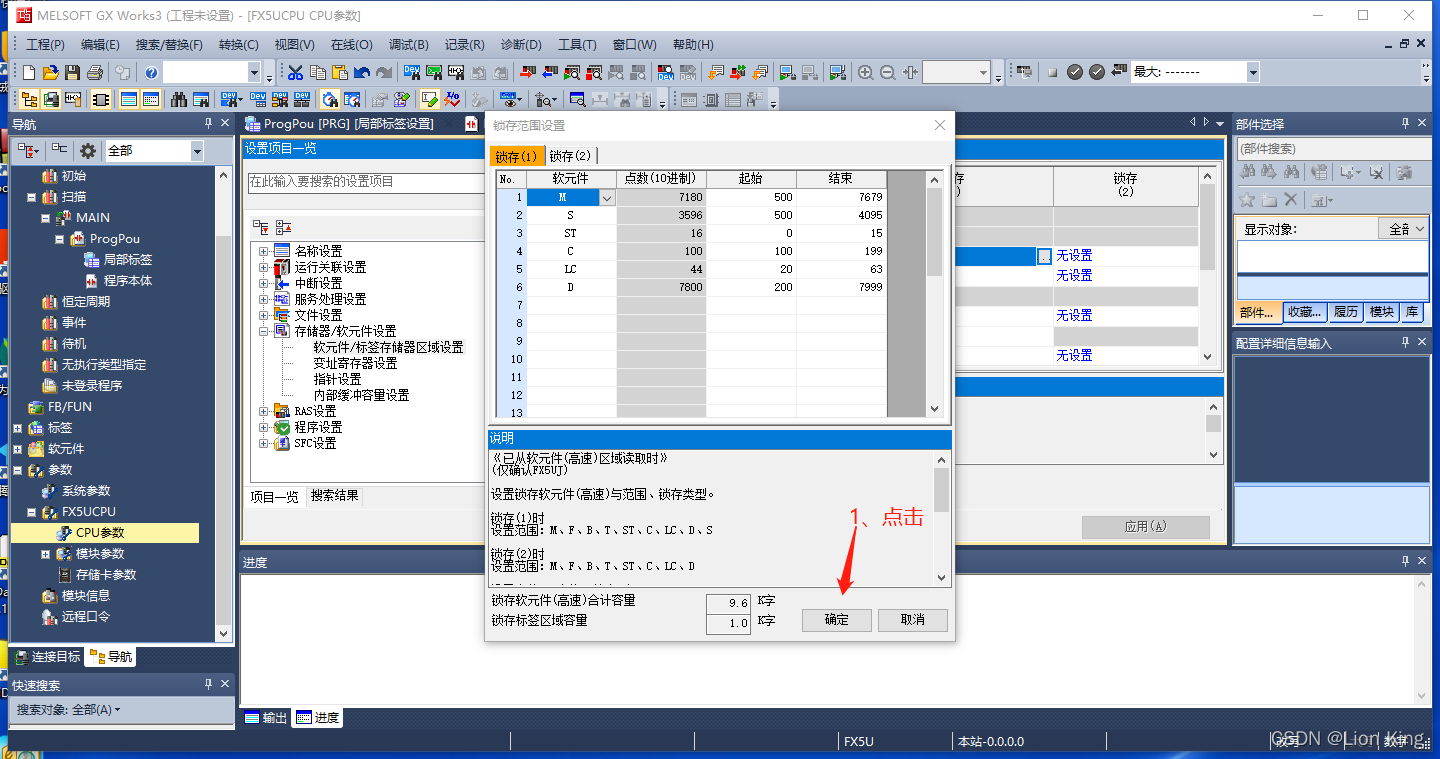Click expand-all icon above settings tree

click(260, 227)
